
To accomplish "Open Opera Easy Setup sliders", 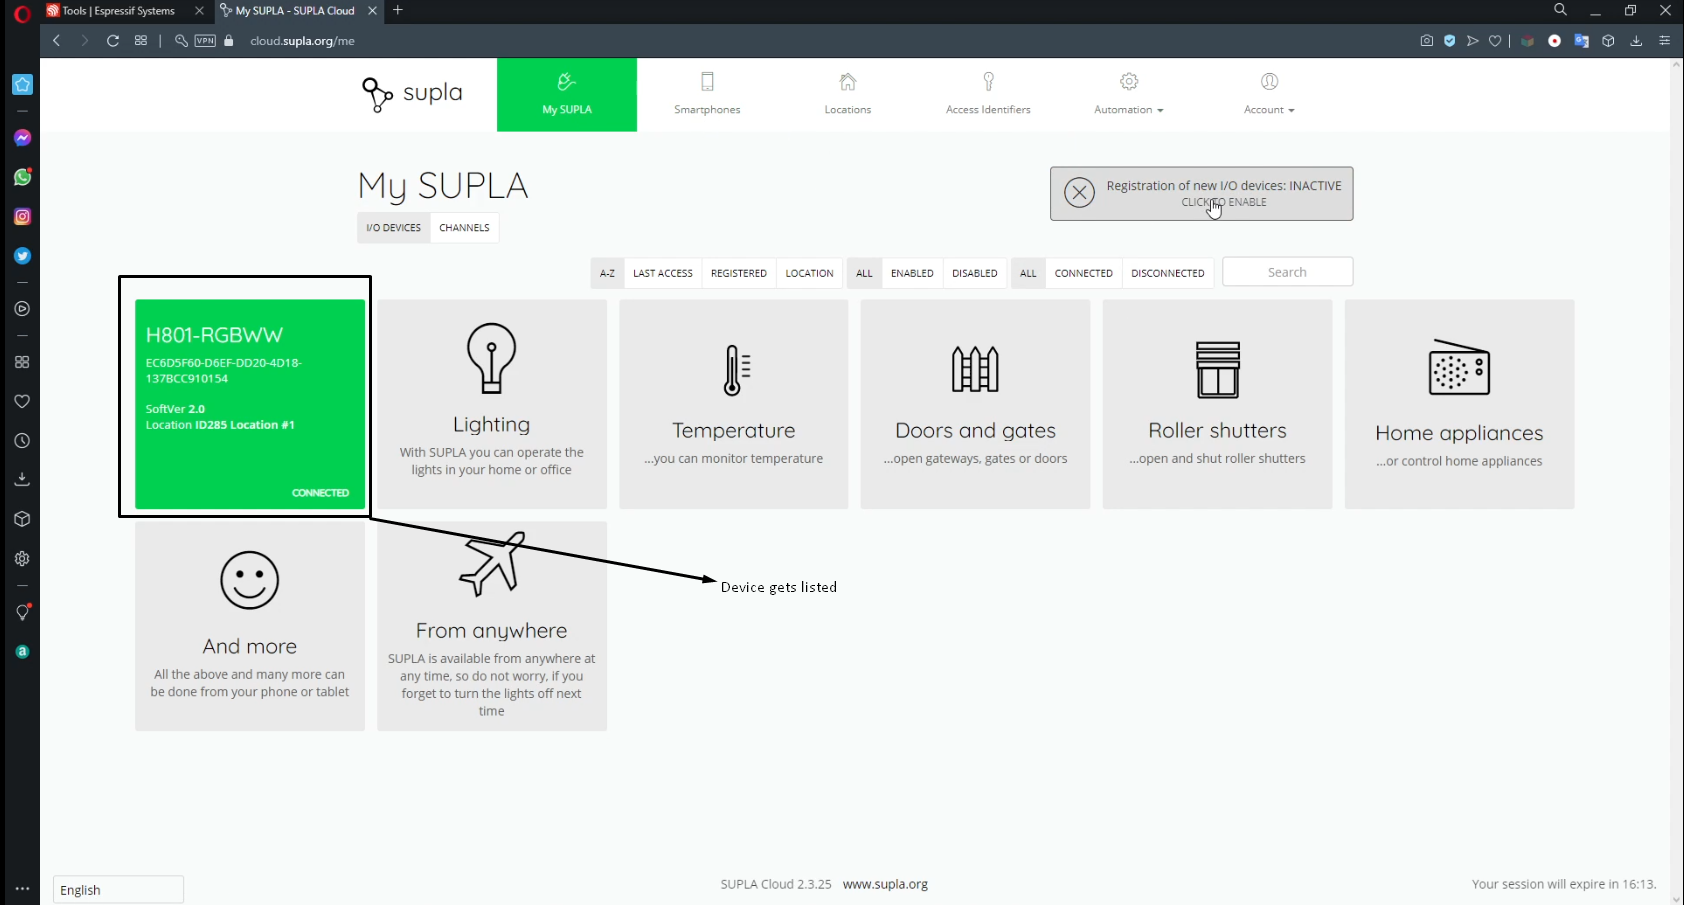I will [1664, 41].
